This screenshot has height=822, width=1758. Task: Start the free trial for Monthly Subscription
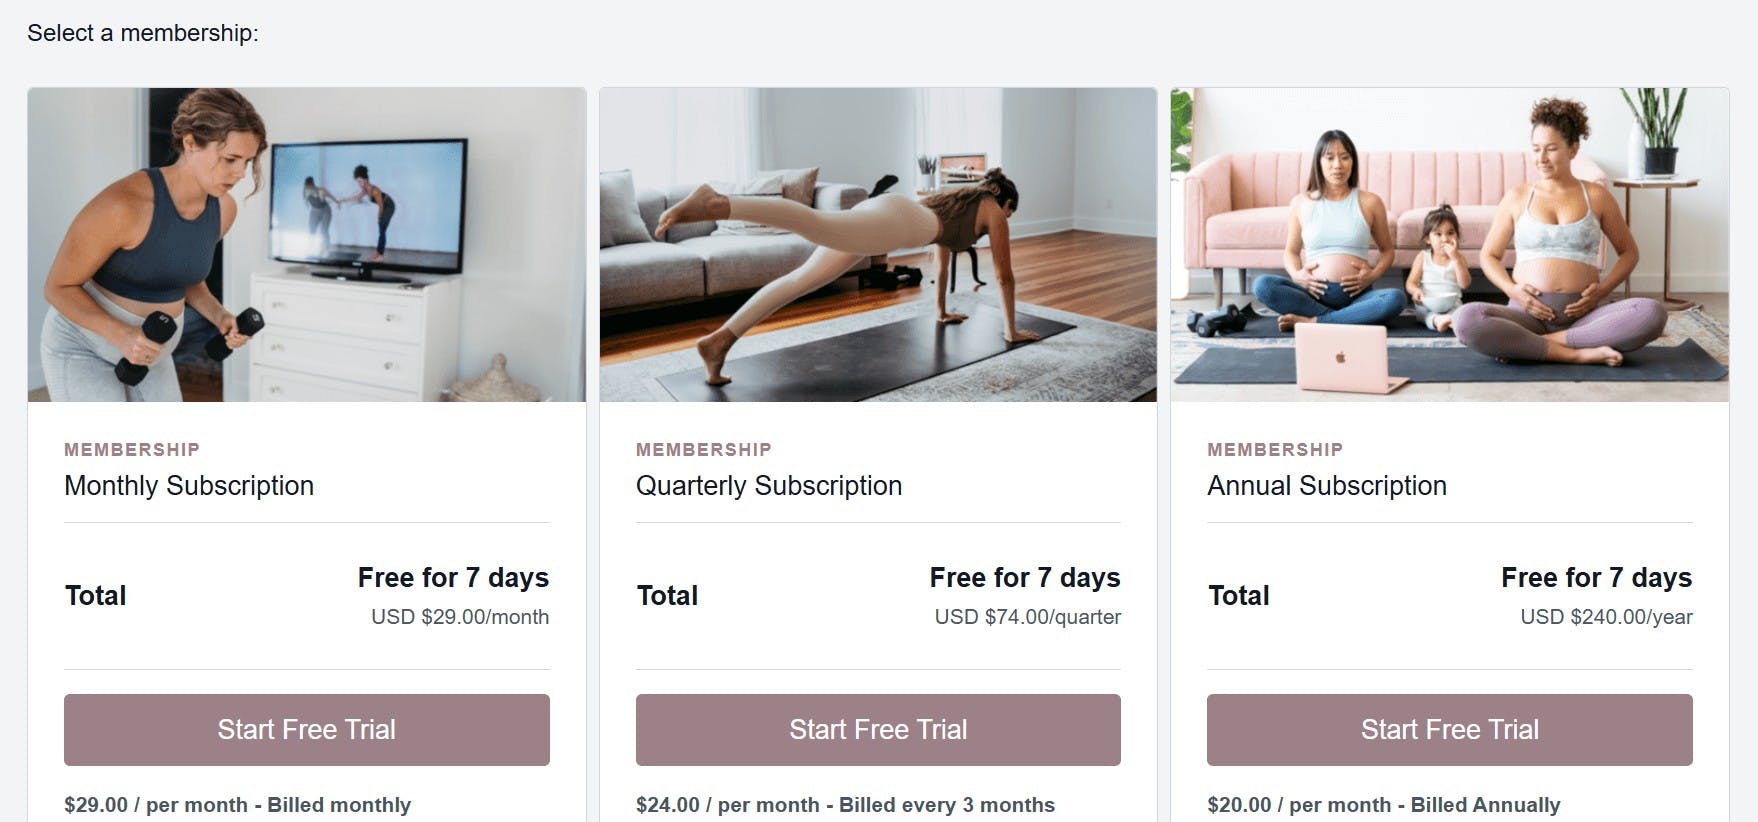pyautogui.click(x=307, y=730)
